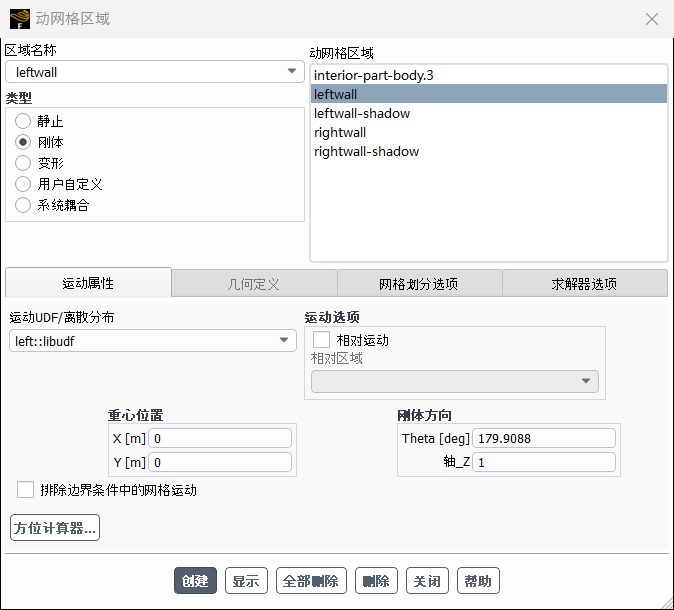Click the Theta [deg] input field
This screenshot has width=674, height=610.
[x=544, y=438]
